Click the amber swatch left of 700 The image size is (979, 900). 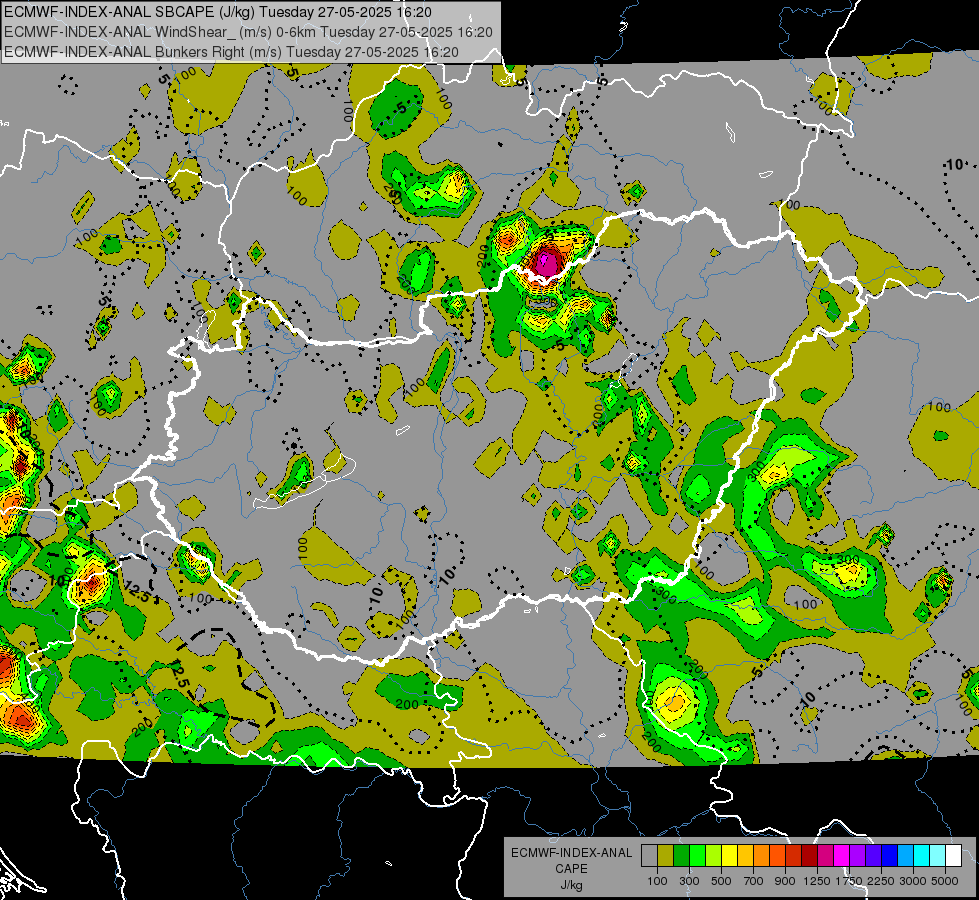[x=745, y=856]
